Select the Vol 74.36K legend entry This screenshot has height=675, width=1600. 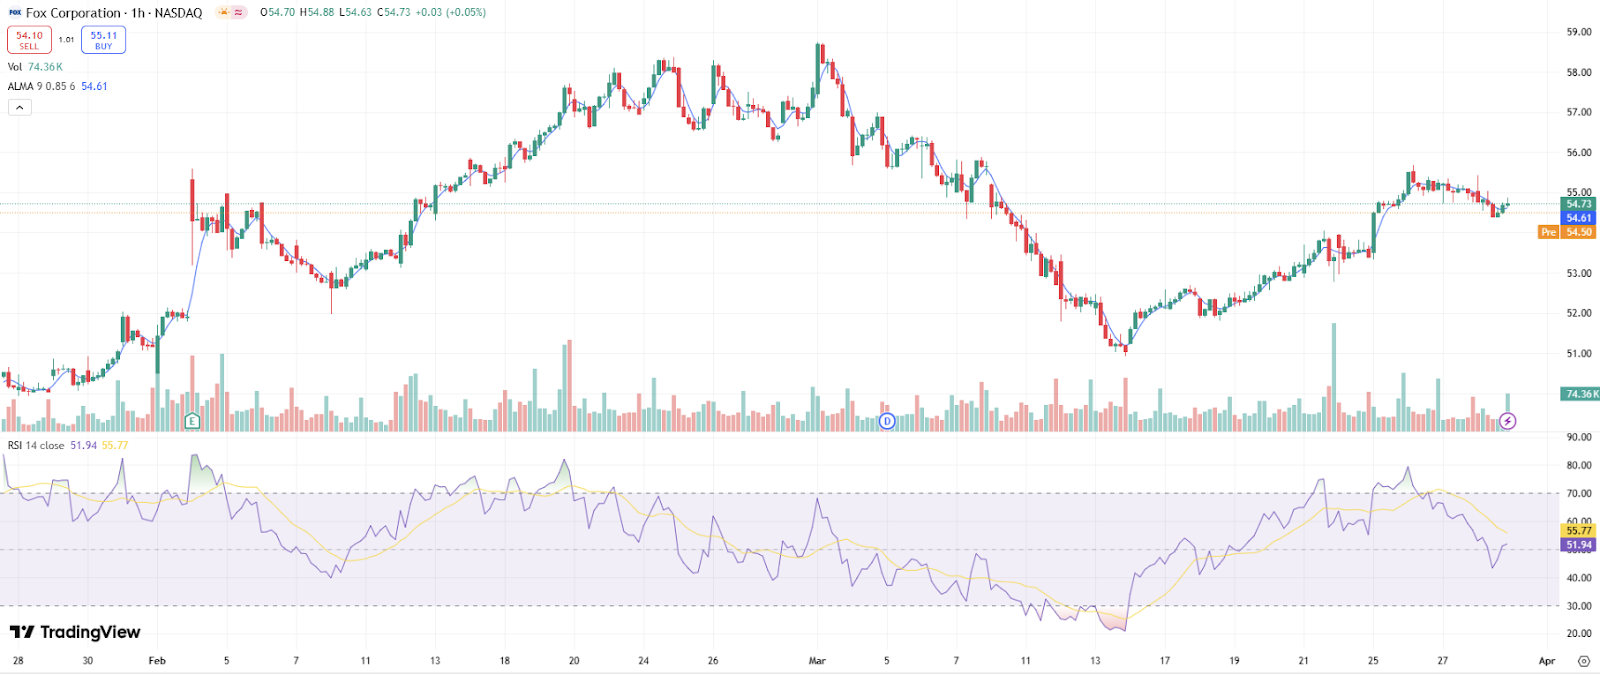(35, 67)
